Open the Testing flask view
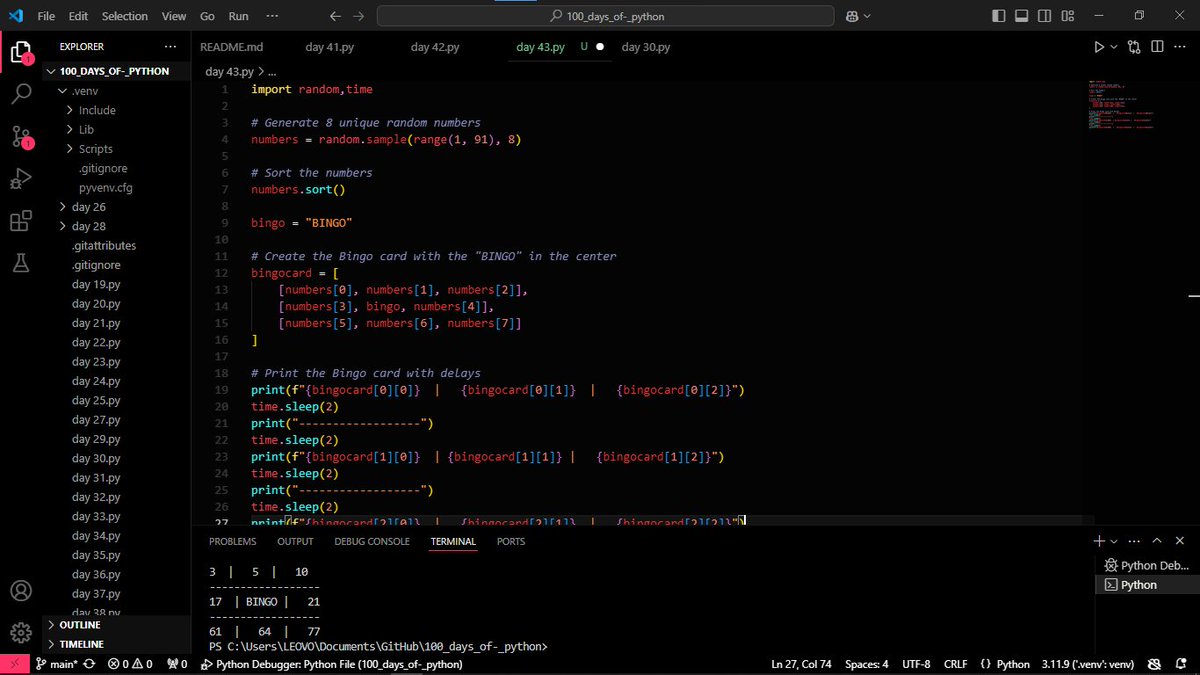 click(x=21, y=263)
